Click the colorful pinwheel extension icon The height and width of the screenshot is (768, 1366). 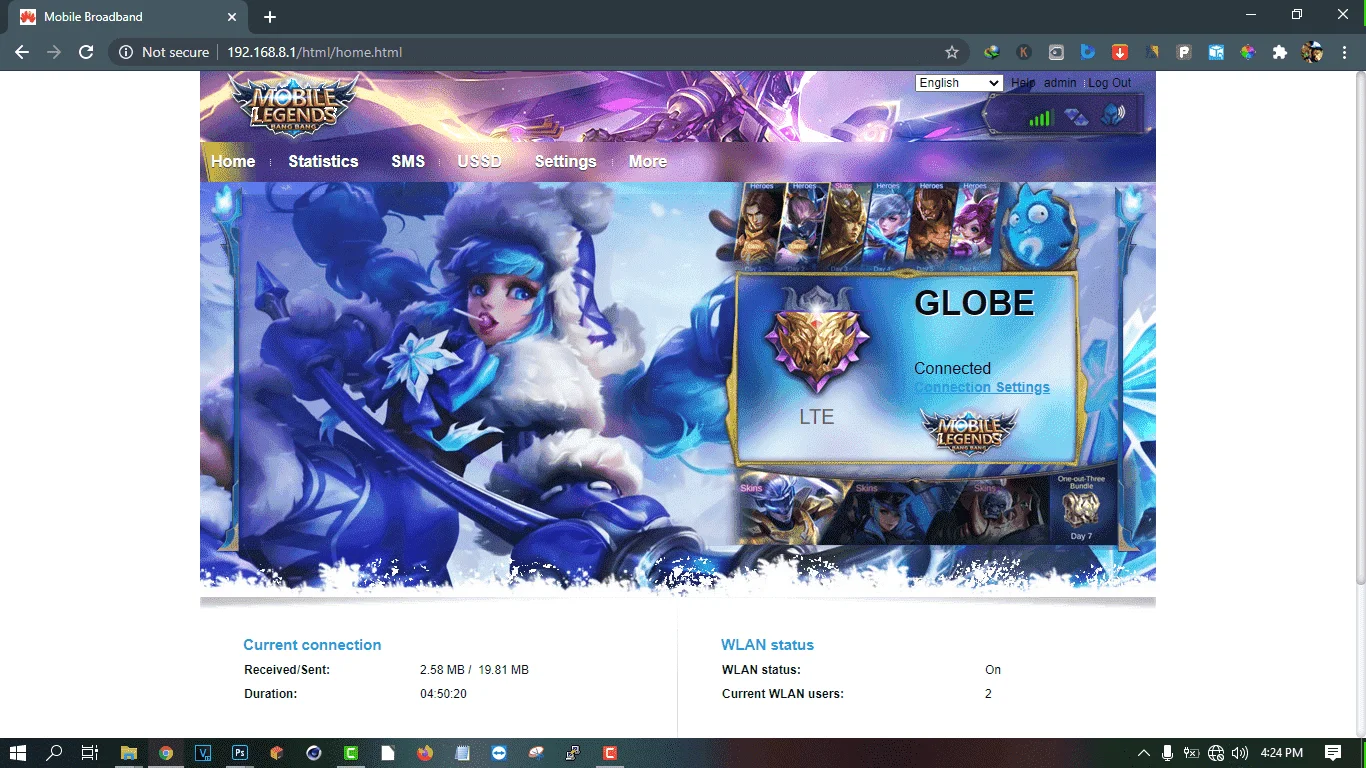pyautogui.click(x=1247, y=52)
